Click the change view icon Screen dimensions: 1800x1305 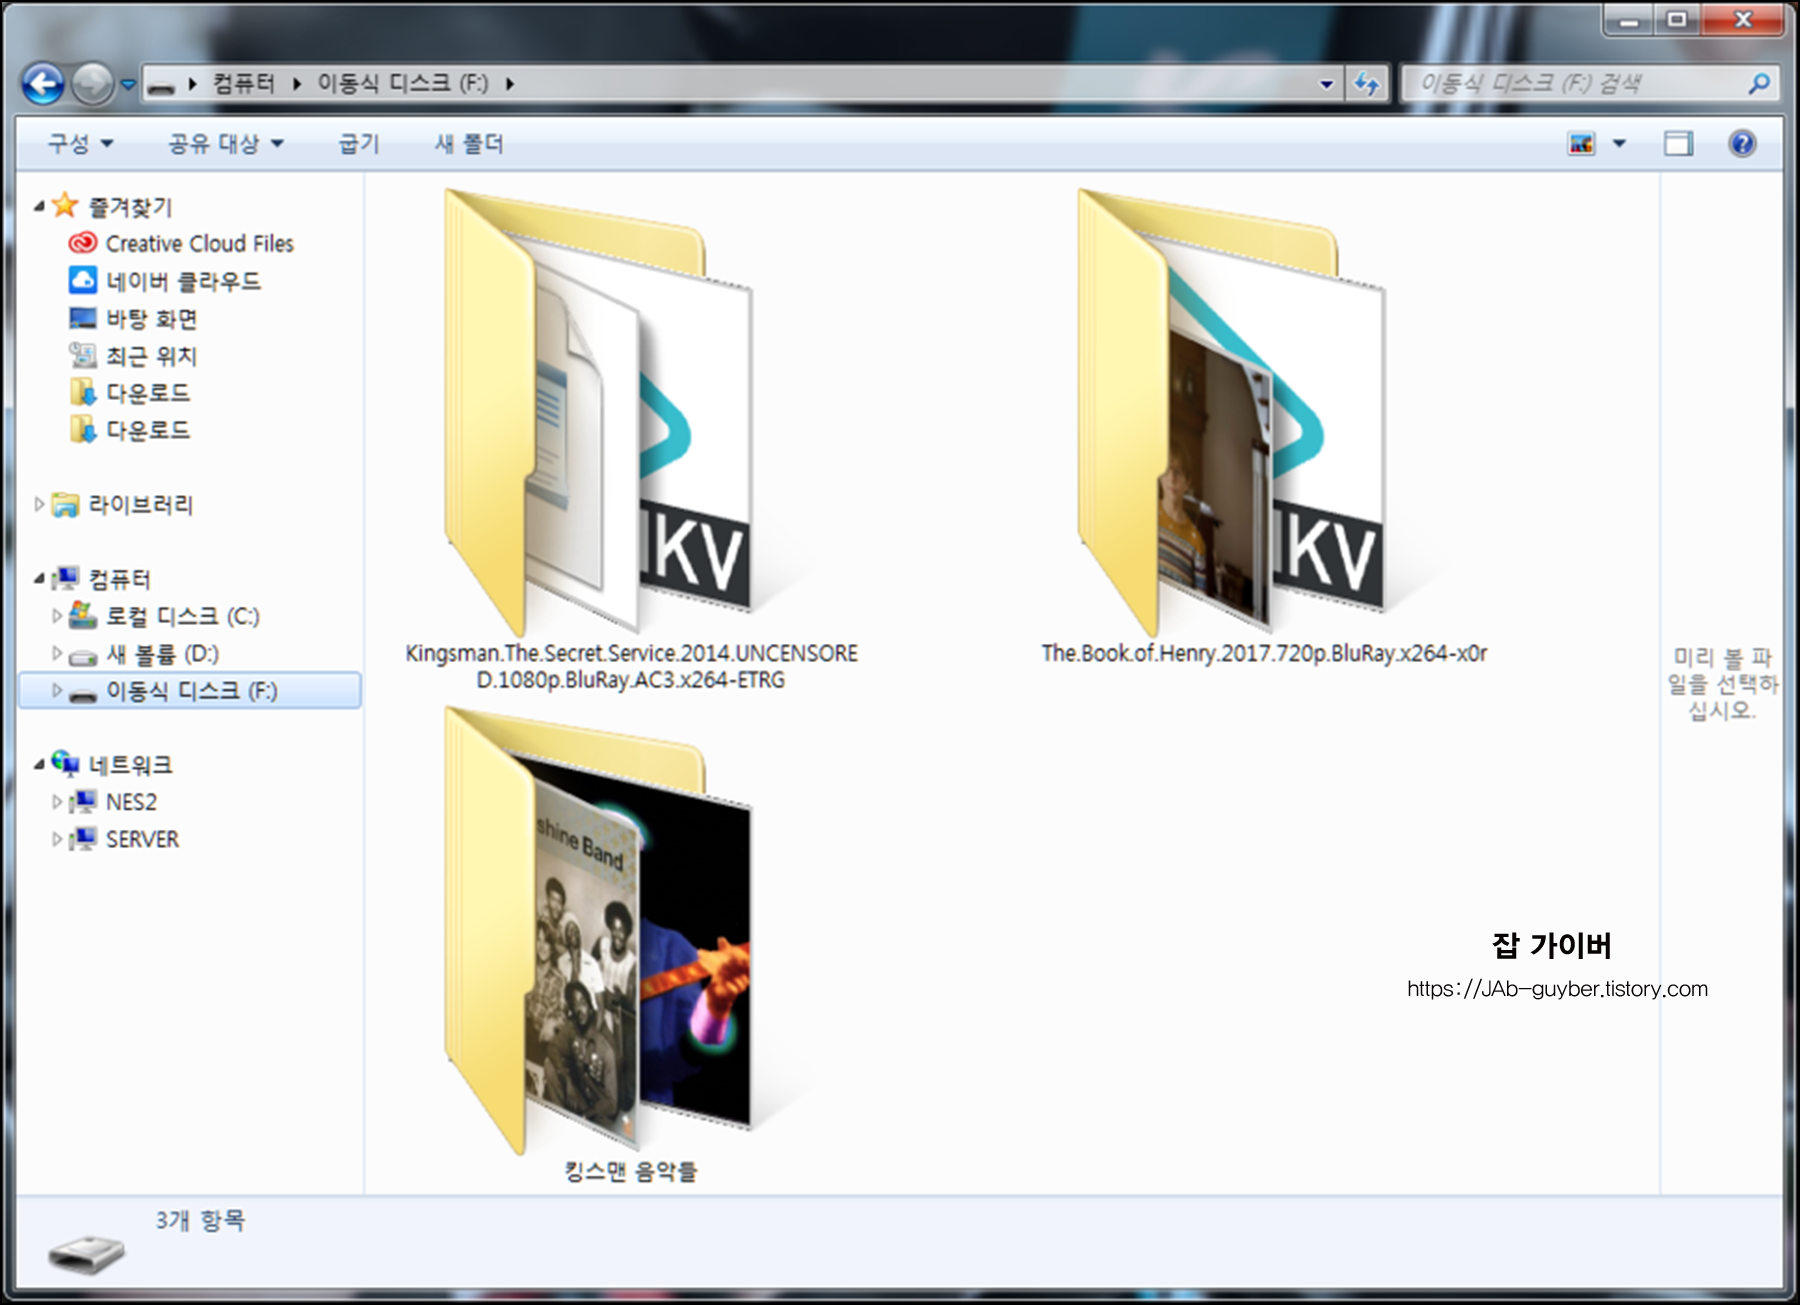click(1581, 144)
